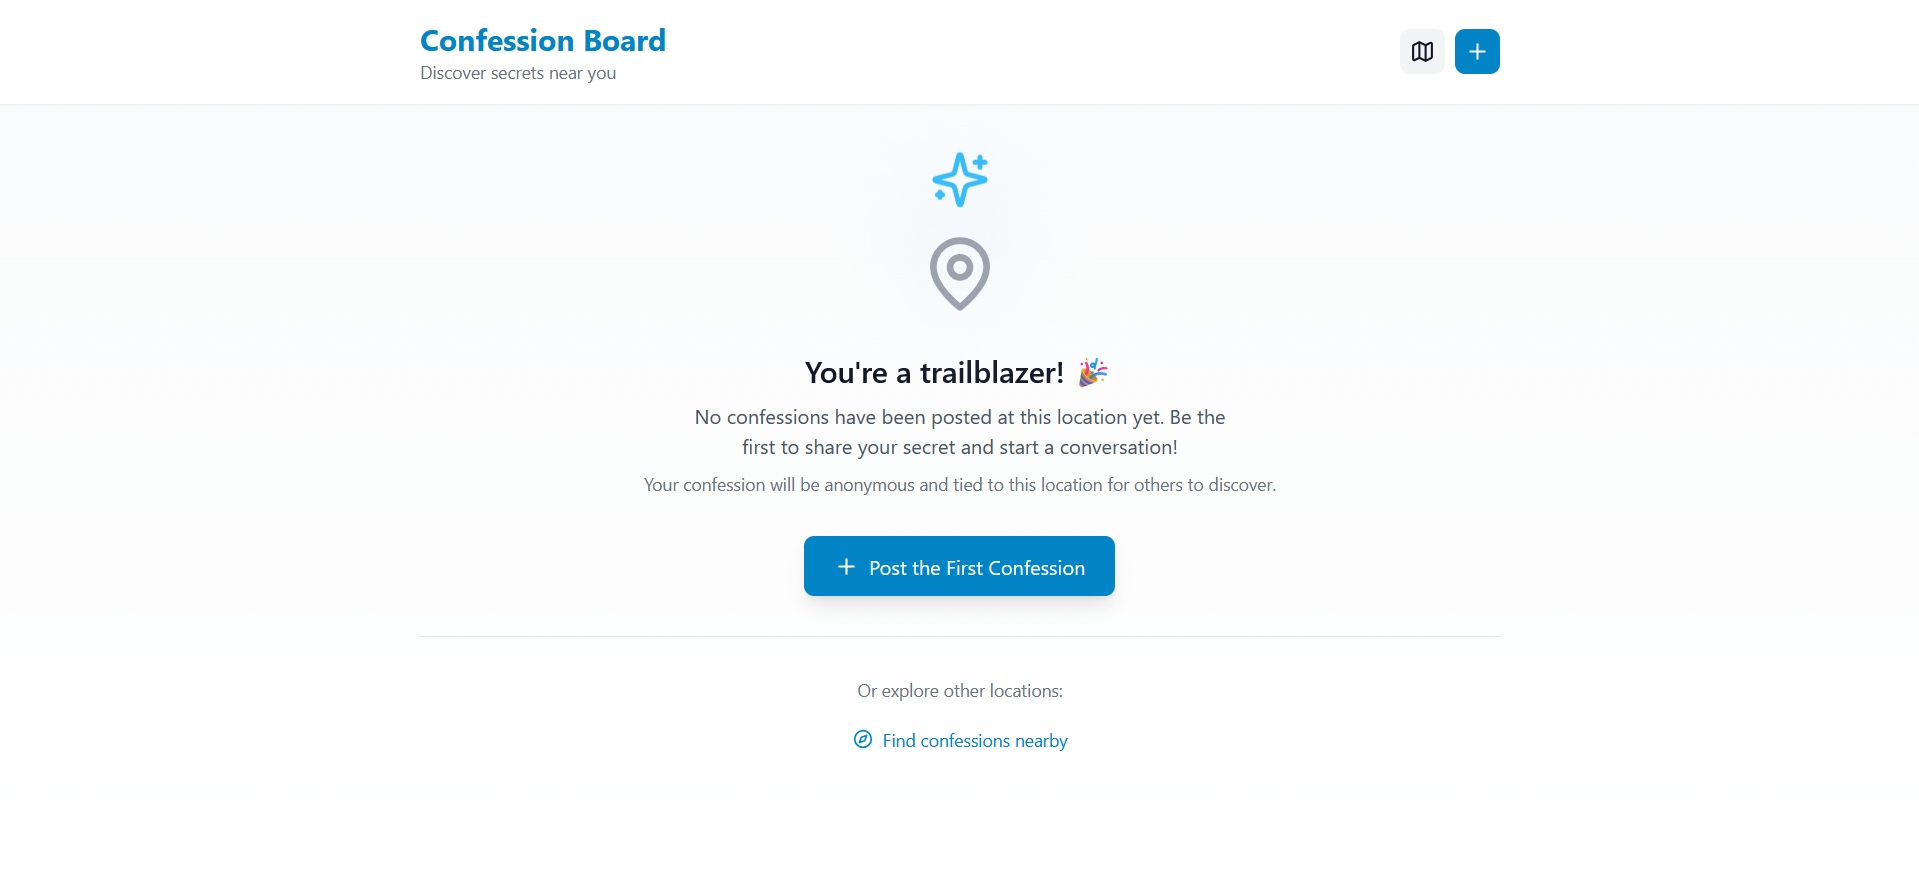Click the empty state illustration area

point(959,230)
